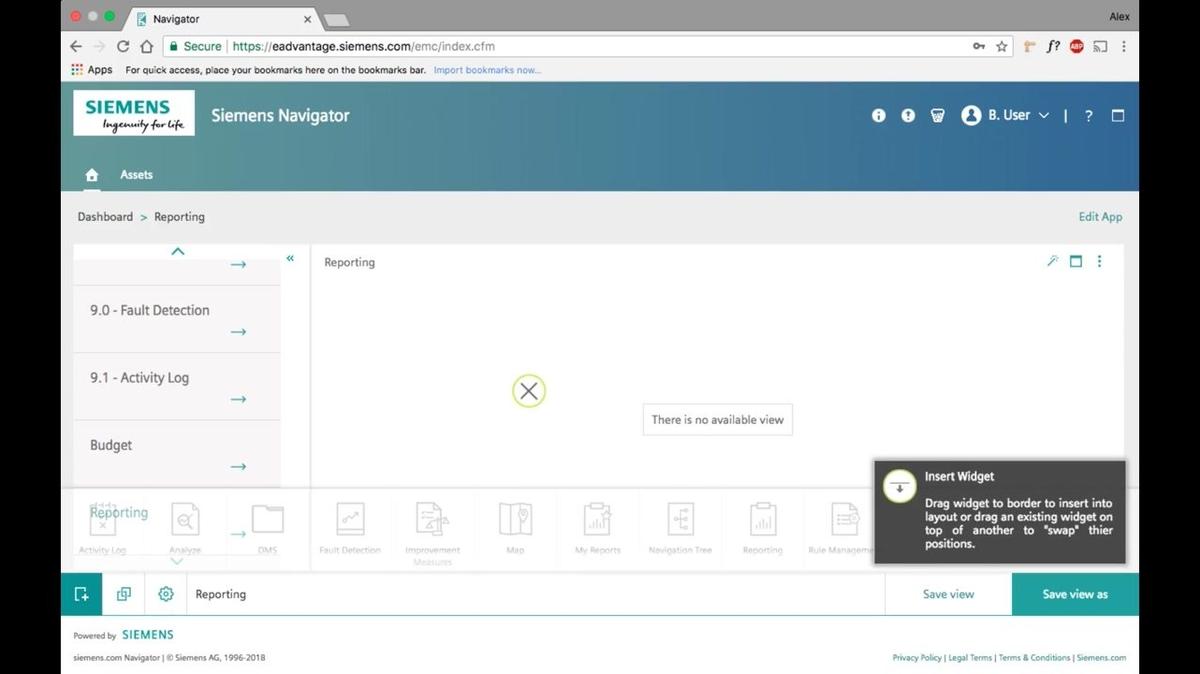Click the B. User avatar icon
The image size is (1200, 674).
click(x=970, y=115)
